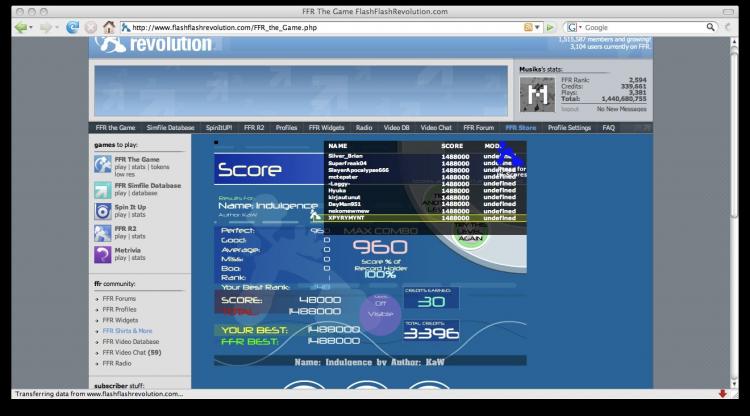Viewport: 750px width, 416px height.
Task: Click the FFR R2 sidebar icon
Action: (103, 232)
